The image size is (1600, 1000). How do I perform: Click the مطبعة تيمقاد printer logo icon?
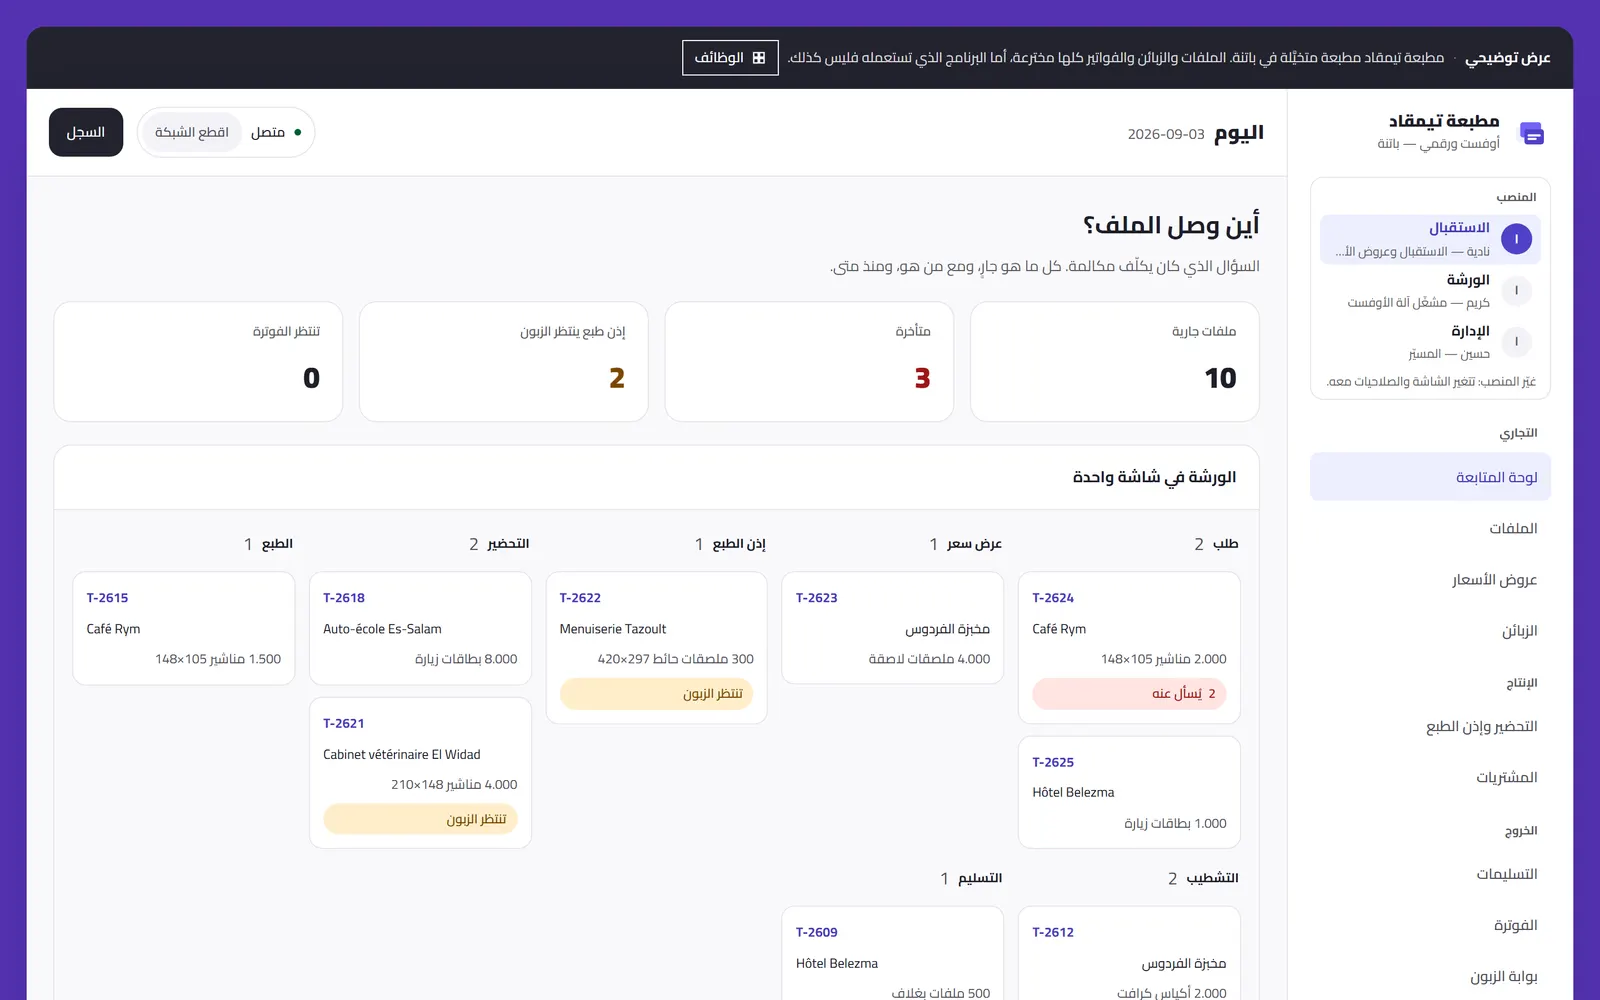click(x=1531, y=133)
